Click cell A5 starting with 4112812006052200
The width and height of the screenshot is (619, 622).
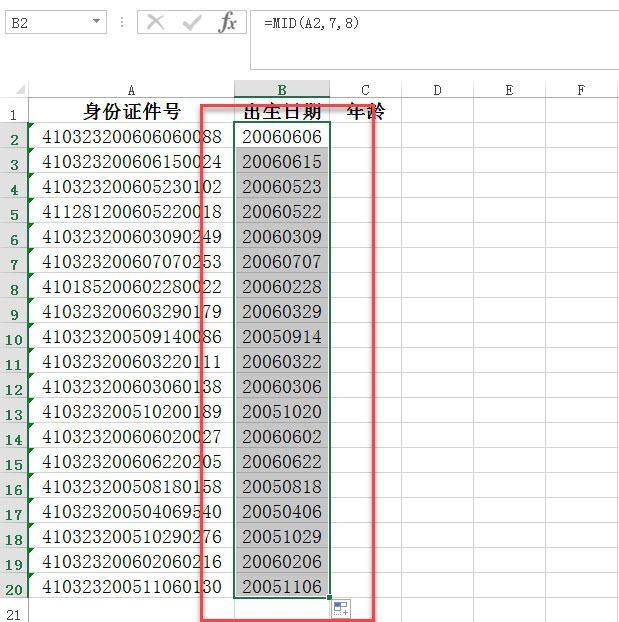point(131,211)
